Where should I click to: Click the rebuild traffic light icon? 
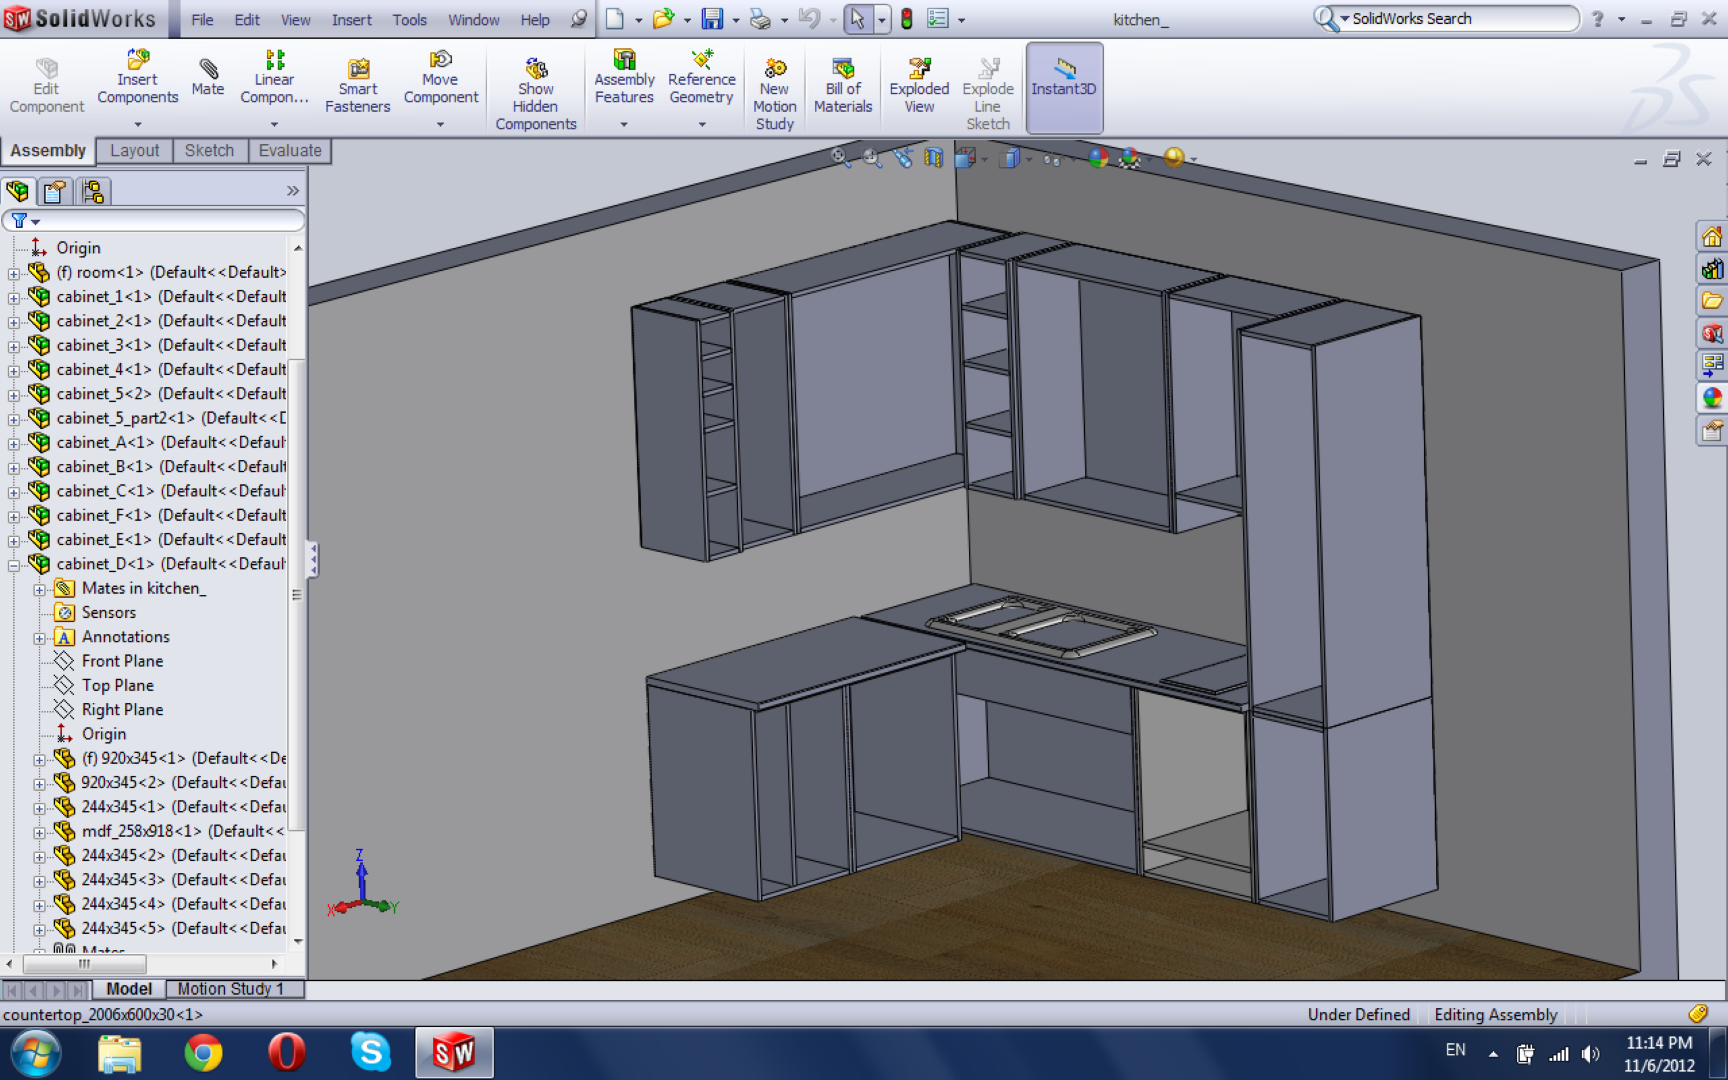[907, 19]
